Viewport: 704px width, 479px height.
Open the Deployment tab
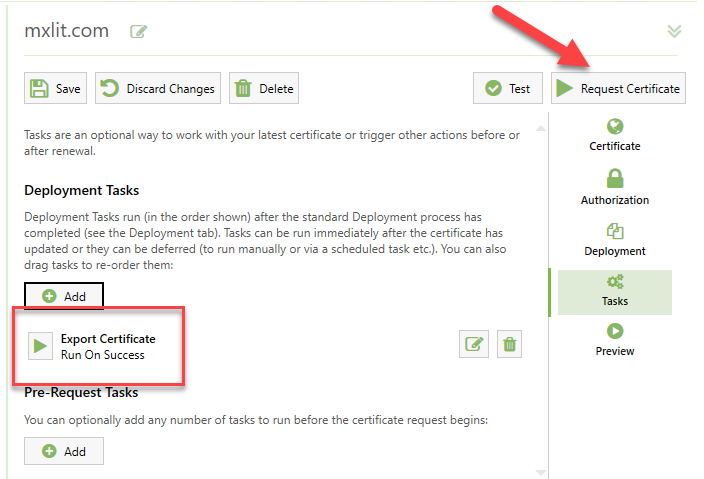pos(614,240)
